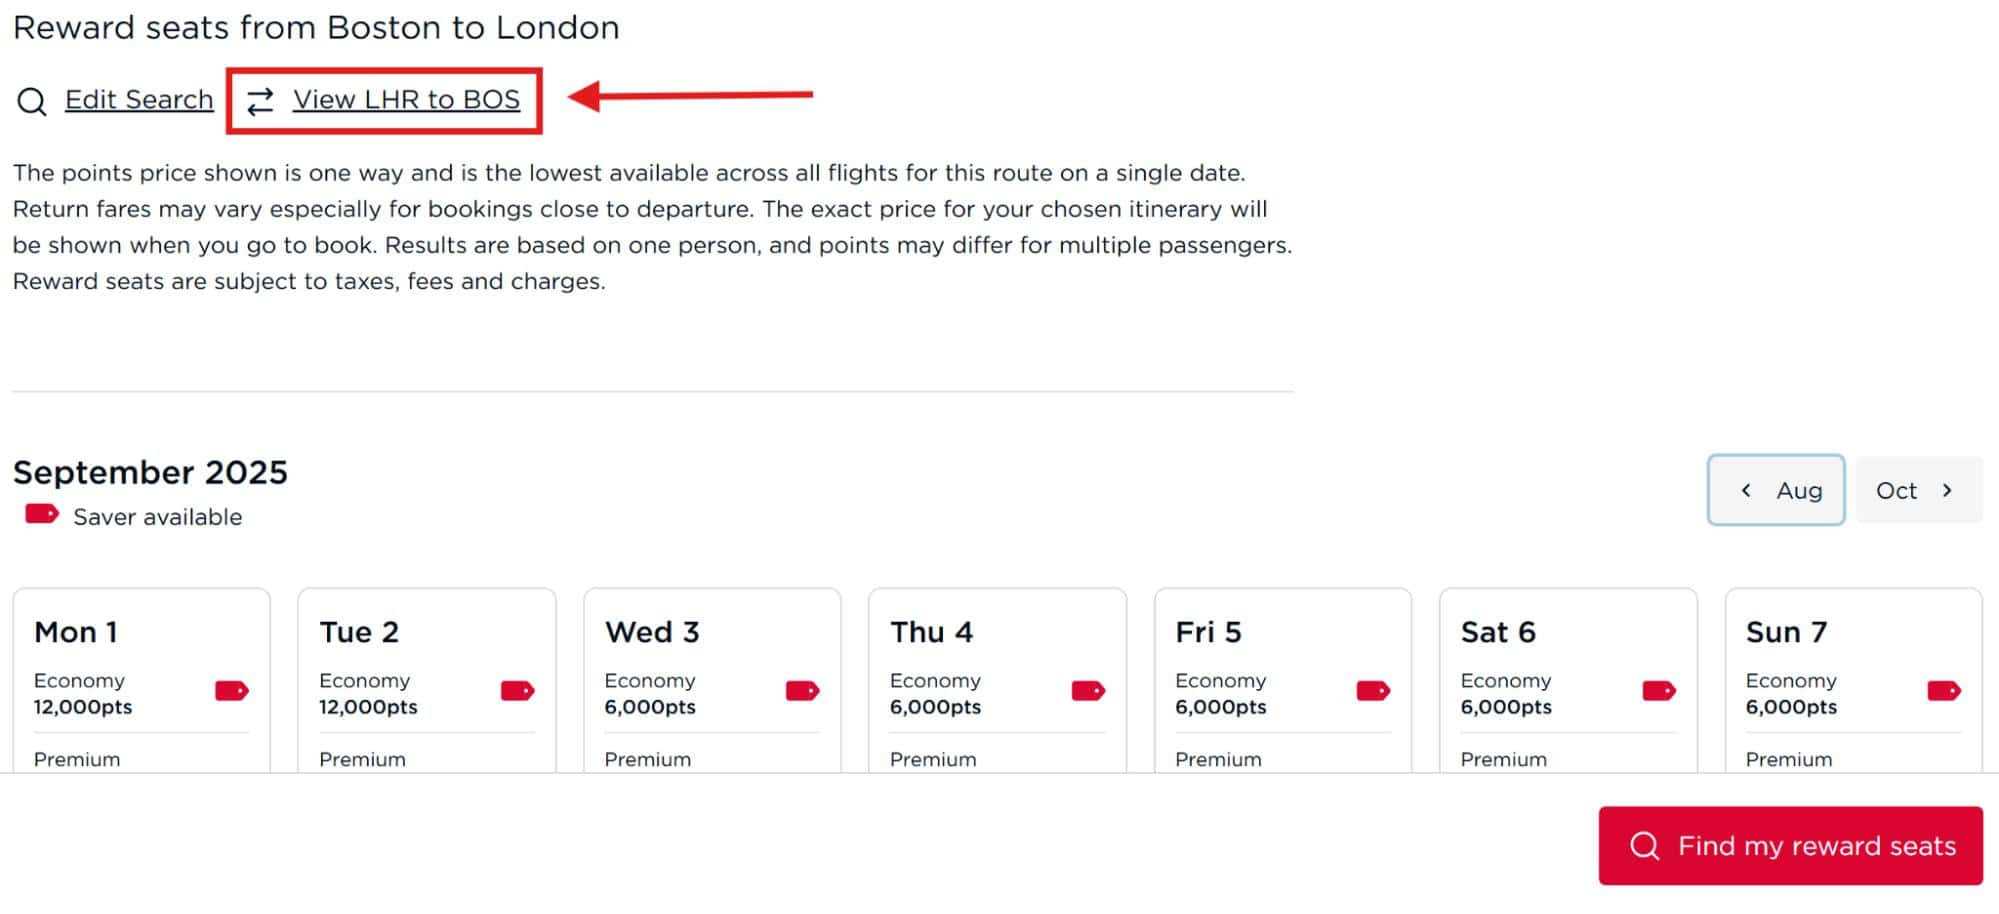Click the Saver tag icon on Sun 7 Economy
The height and width of the screenshot is (914, 1999).
pyautogui.click(x=1943, y=690)
